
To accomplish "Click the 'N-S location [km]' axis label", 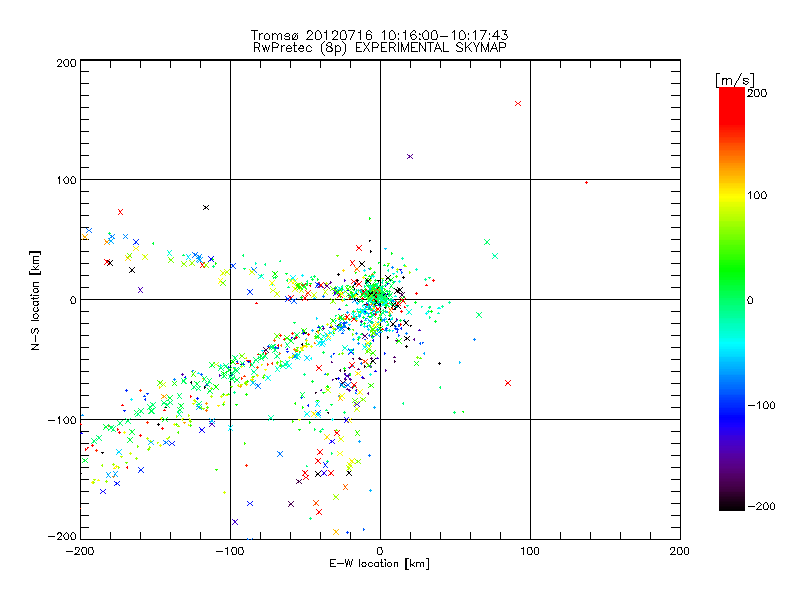I will [x=35, y=300].
